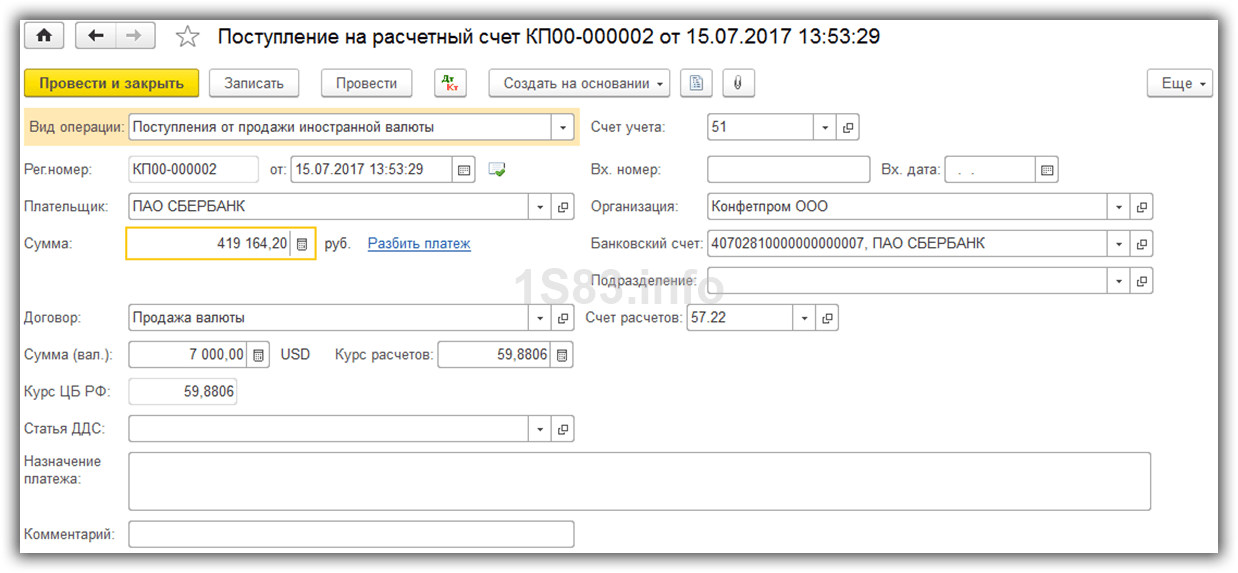The width and height of the screenshot is (1238, 573).
Task: Open the Еще menu
Action: 1179,83
